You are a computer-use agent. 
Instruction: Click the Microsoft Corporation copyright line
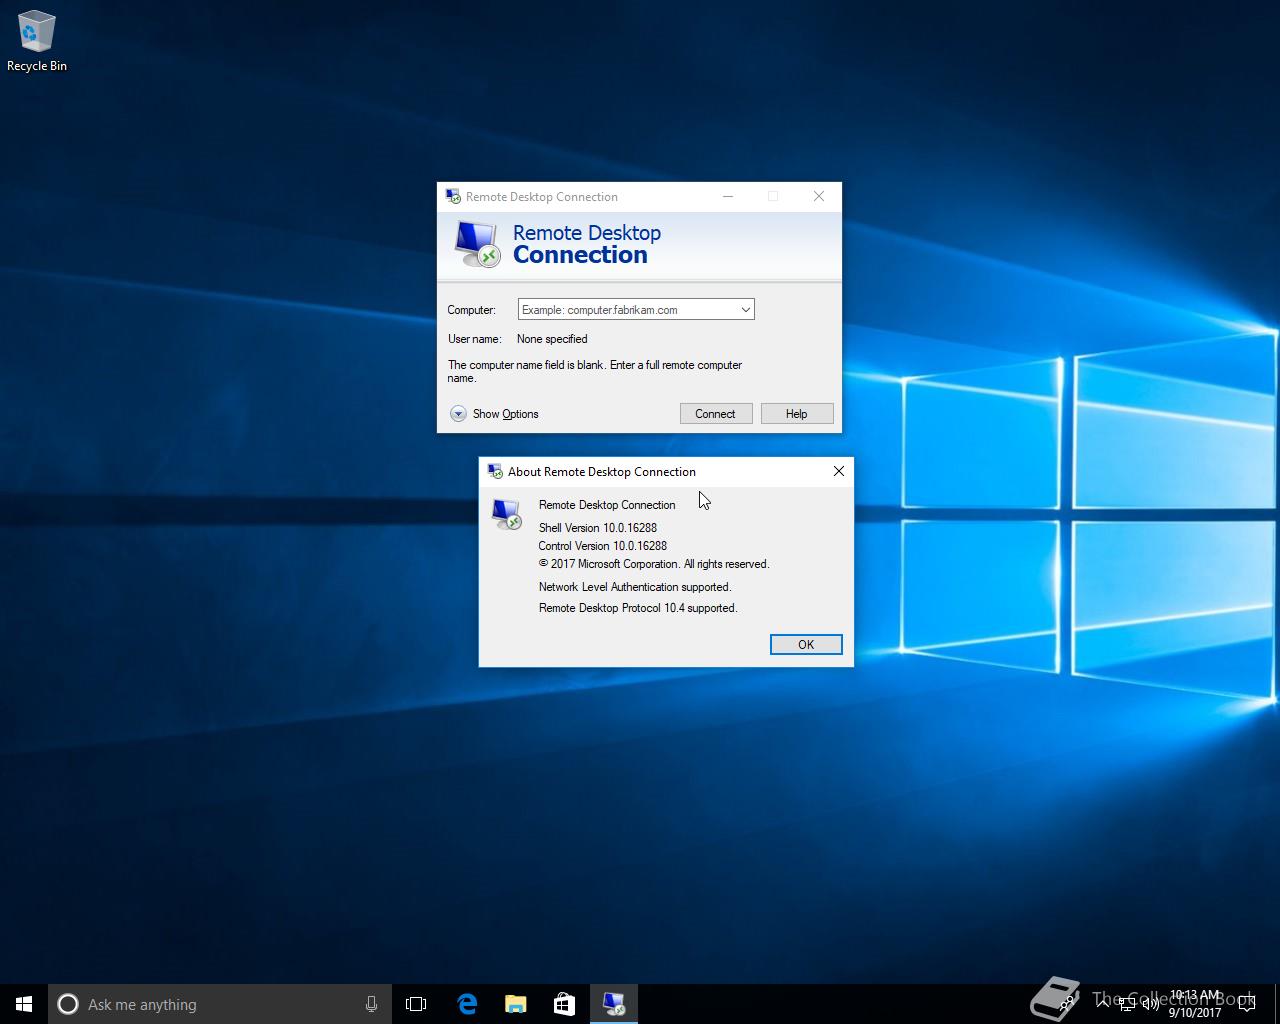tap(654, 564)
